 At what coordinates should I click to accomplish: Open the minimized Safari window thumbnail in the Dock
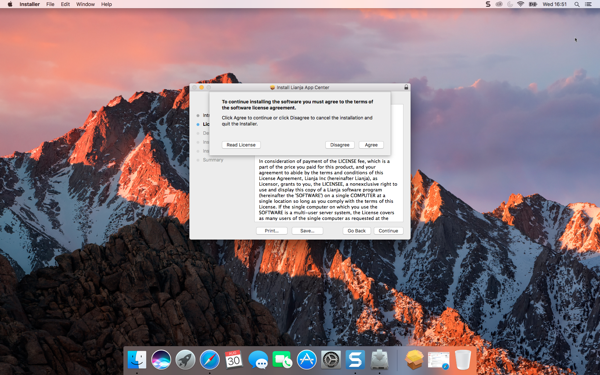coord(439,360)
